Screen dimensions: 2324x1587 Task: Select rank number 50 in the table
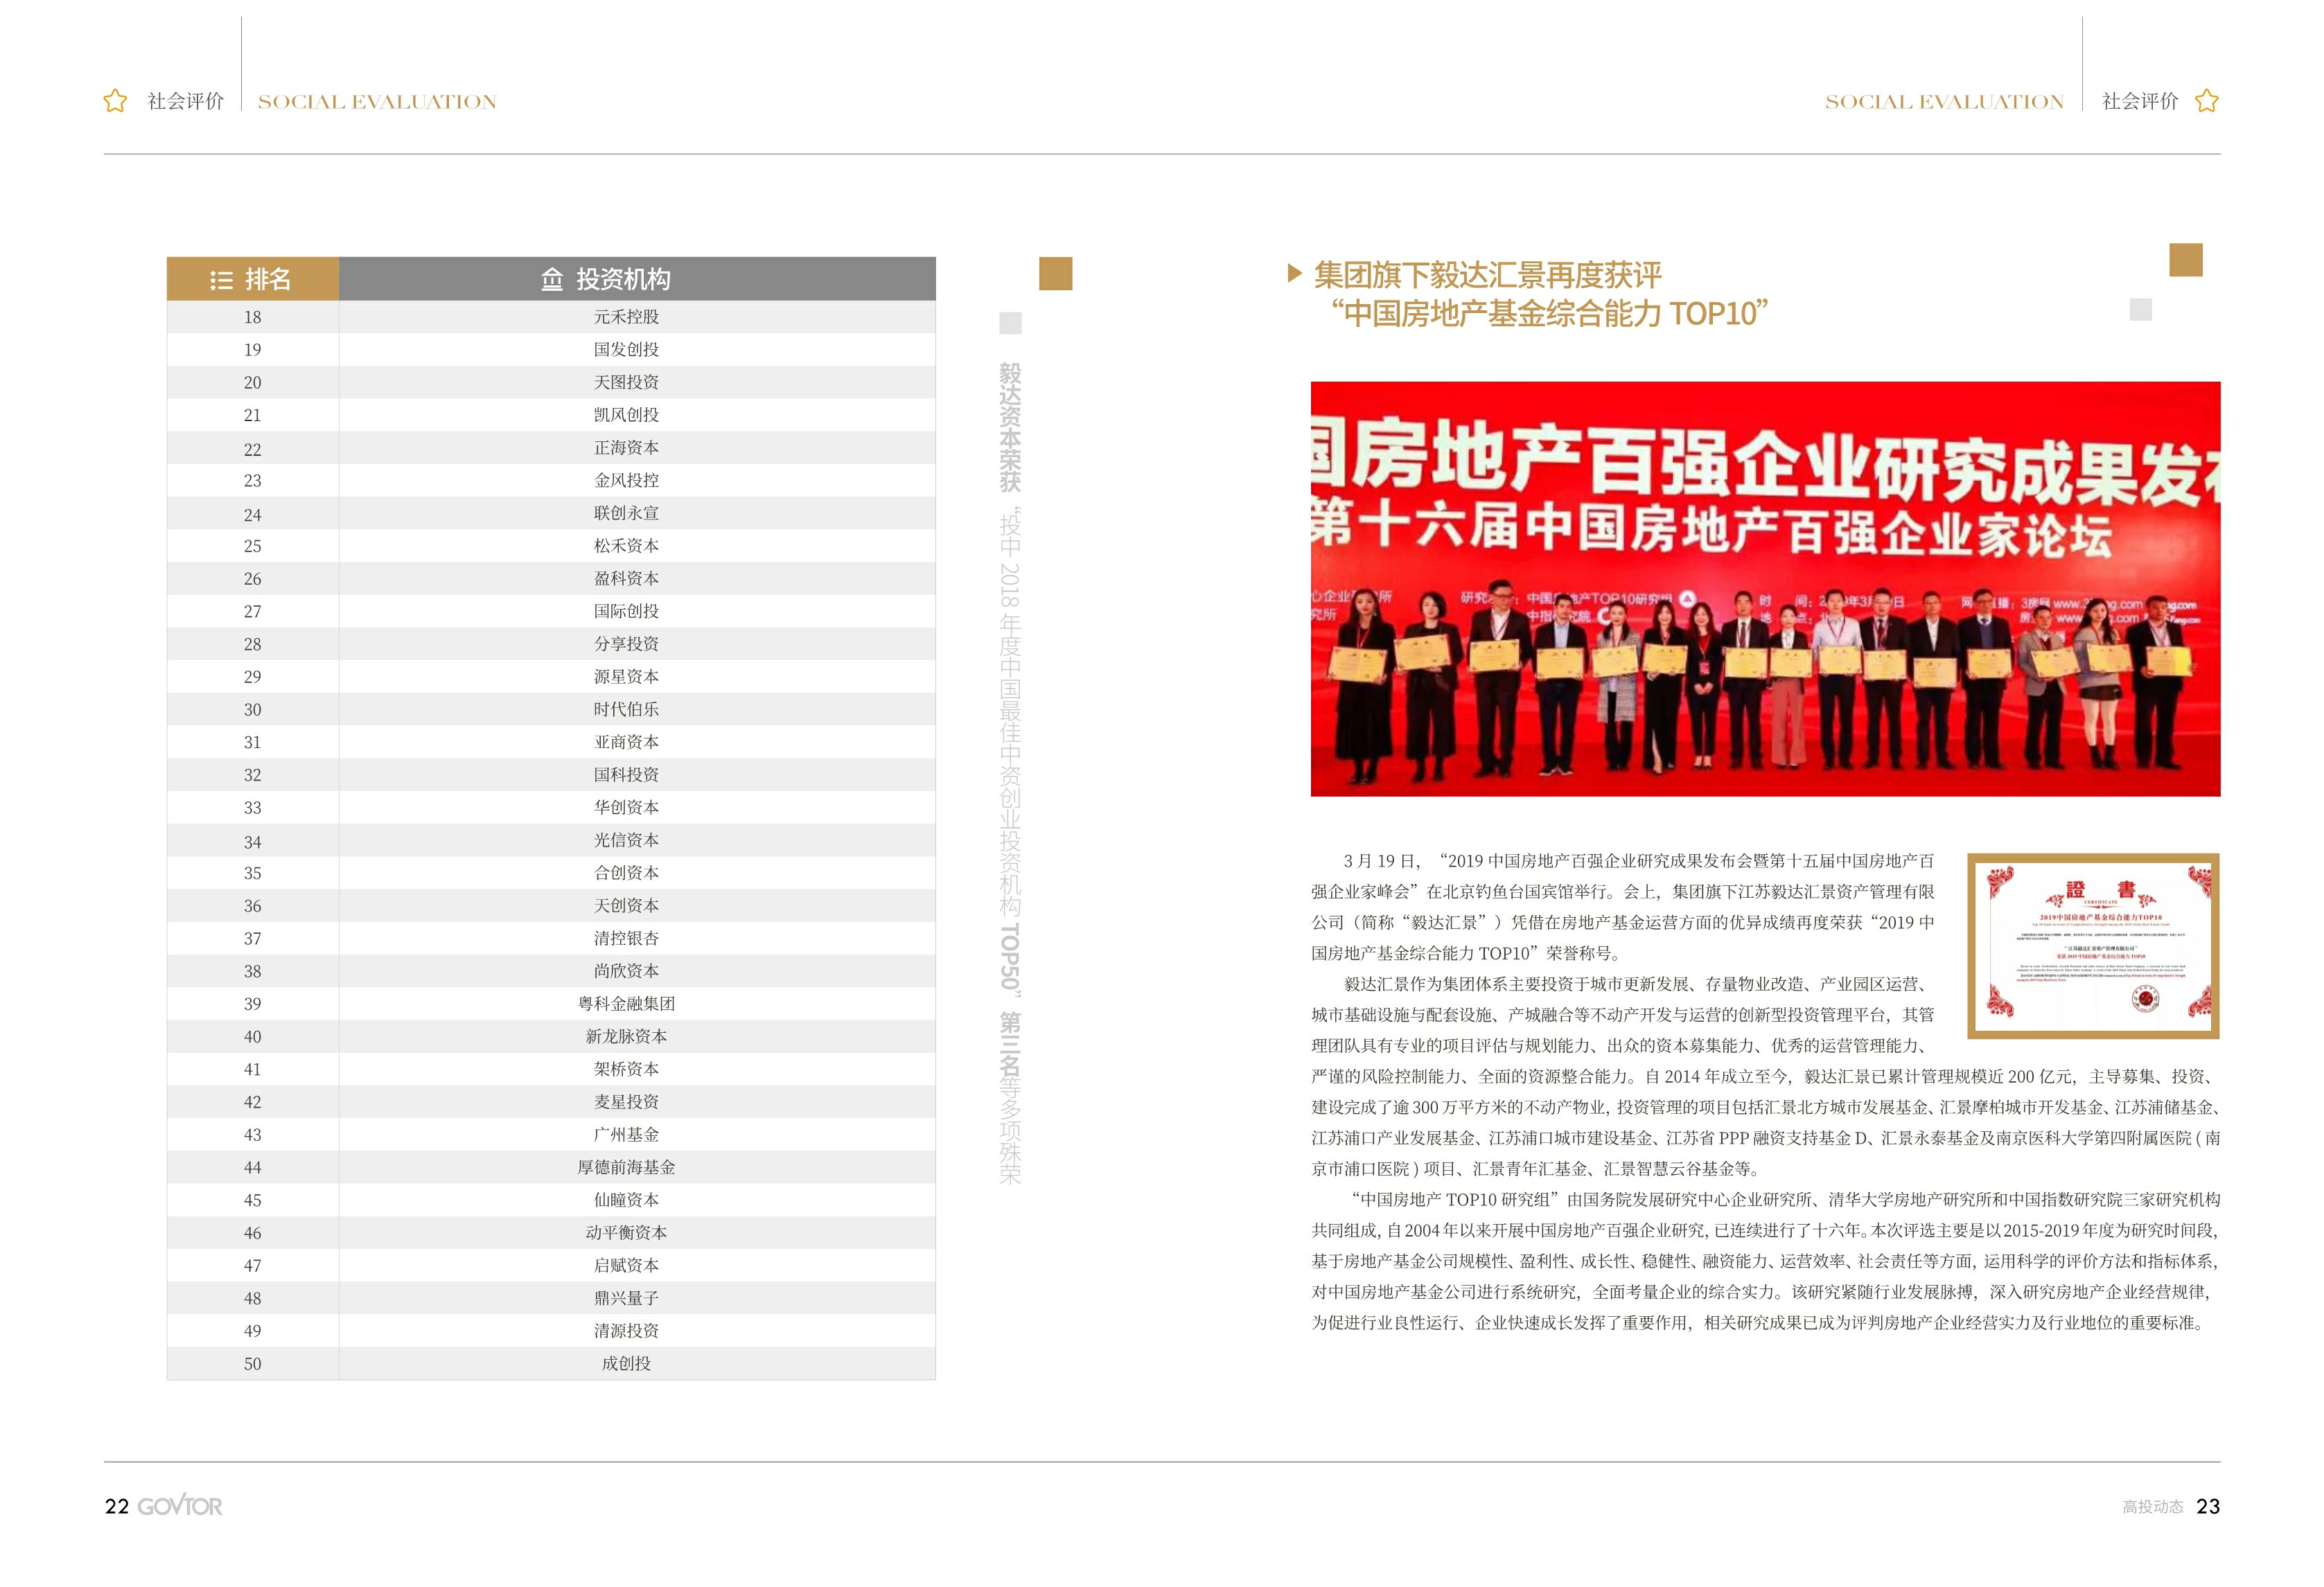pos(253,1364)
